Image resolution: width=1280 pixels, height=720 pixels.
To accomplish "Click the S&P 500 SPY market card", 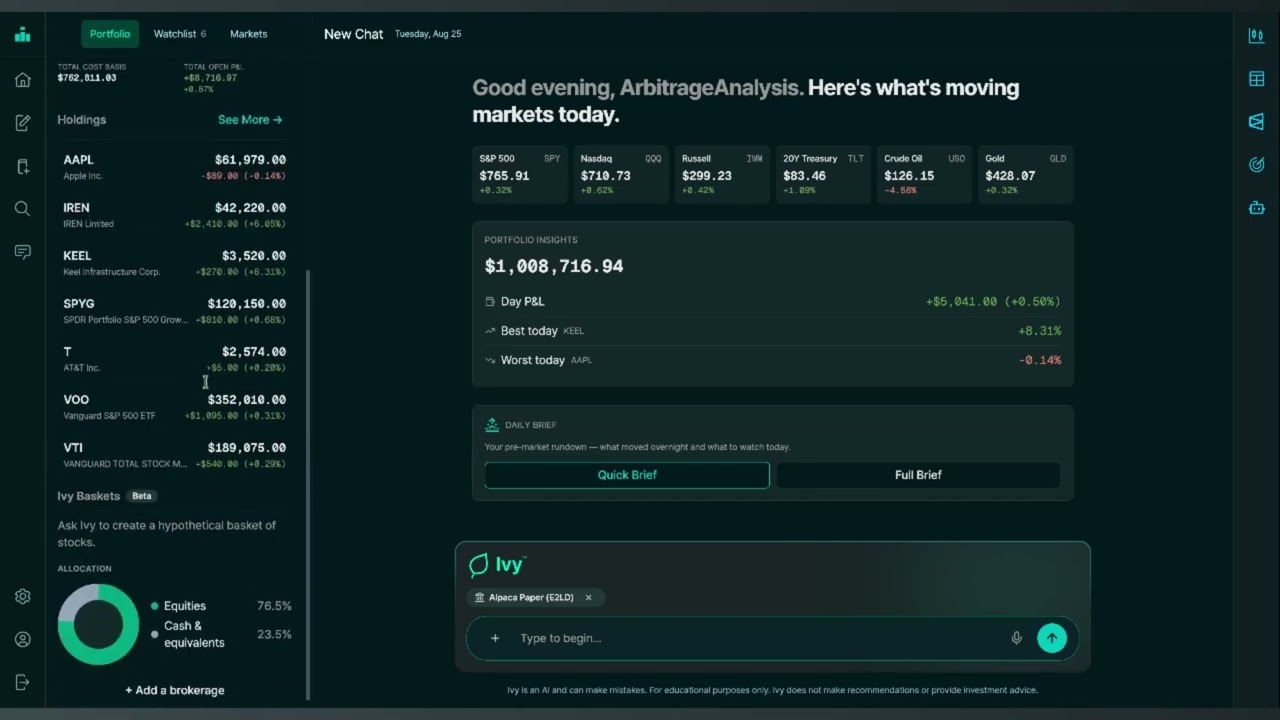I will 519,175.
